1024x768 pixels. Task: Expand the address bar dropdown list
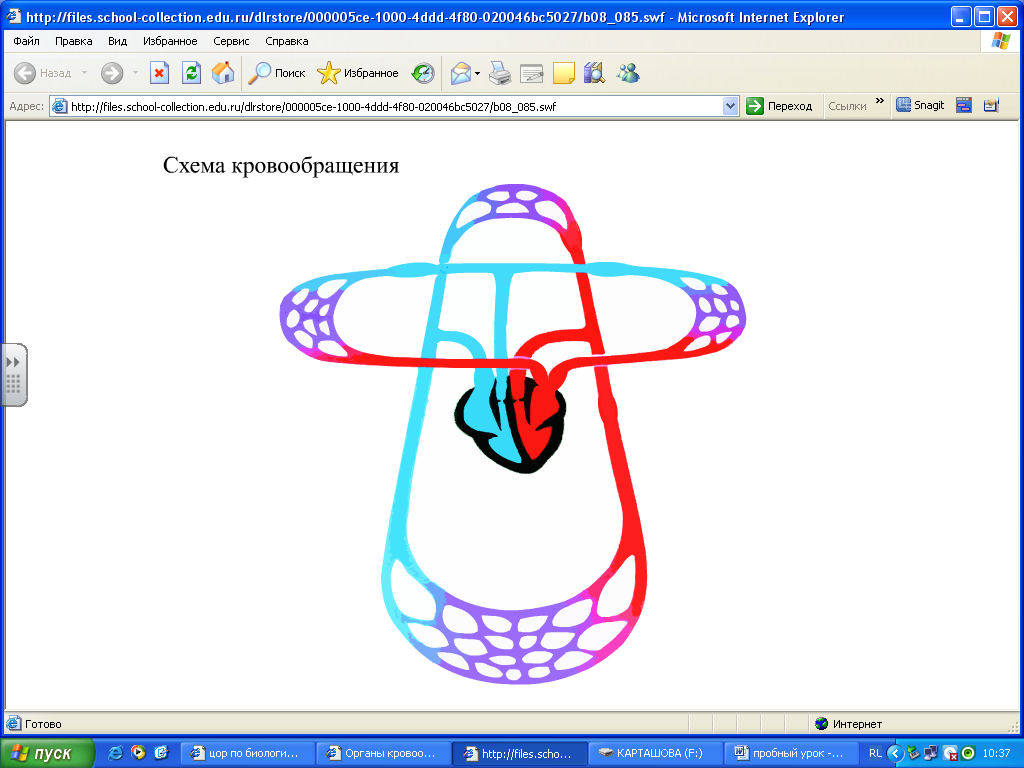[730, 106]
